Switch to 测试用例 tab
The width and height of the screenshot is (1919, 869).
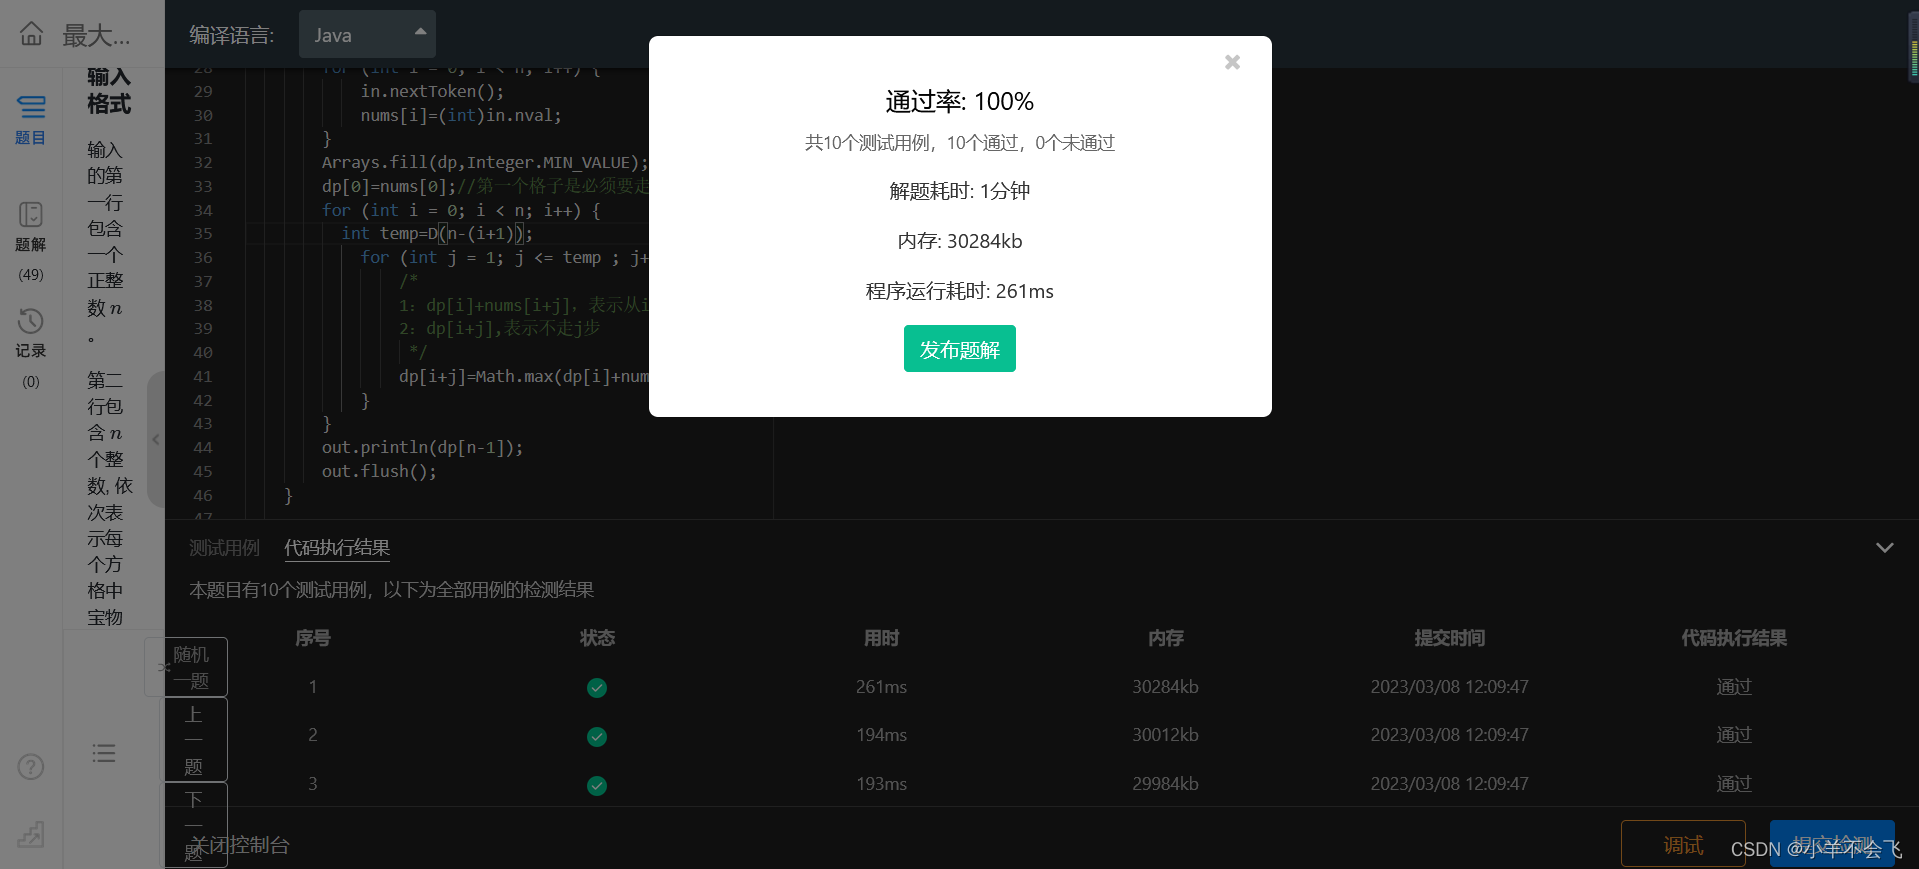tap(224, 548)
